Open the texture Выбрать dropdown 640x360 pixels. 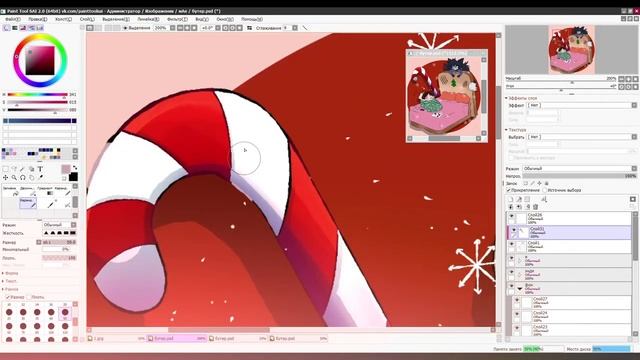pos(582,137)
